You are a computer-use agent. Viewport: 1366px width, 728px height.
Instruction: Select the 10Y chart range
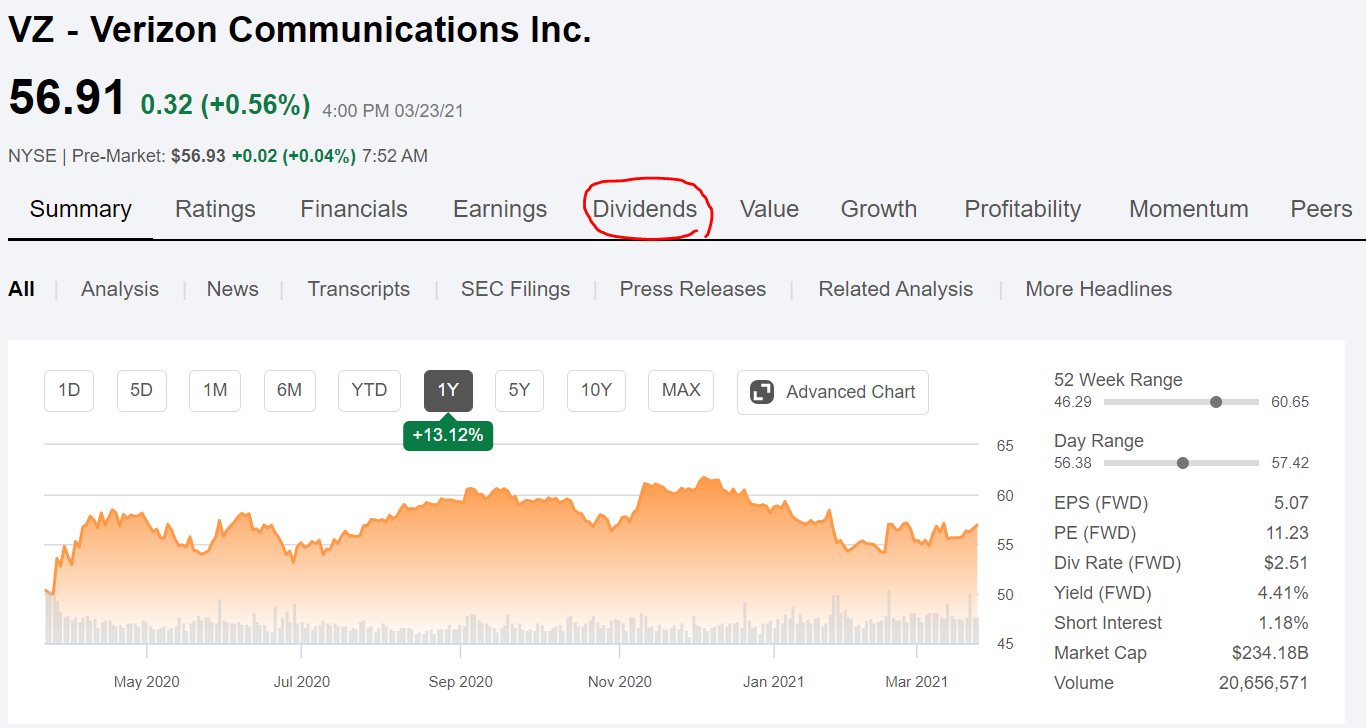coord(596,390)
